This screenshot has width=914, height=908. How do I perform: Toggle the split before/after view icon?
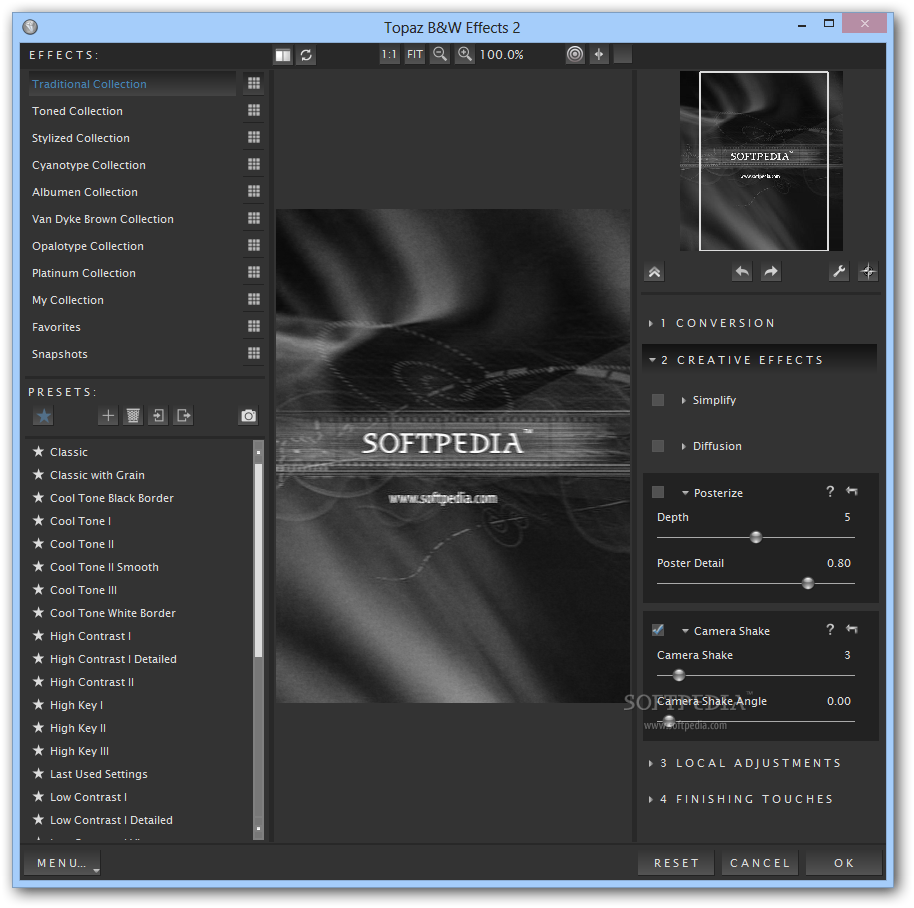pyautogui.click(x=283, y=55)
